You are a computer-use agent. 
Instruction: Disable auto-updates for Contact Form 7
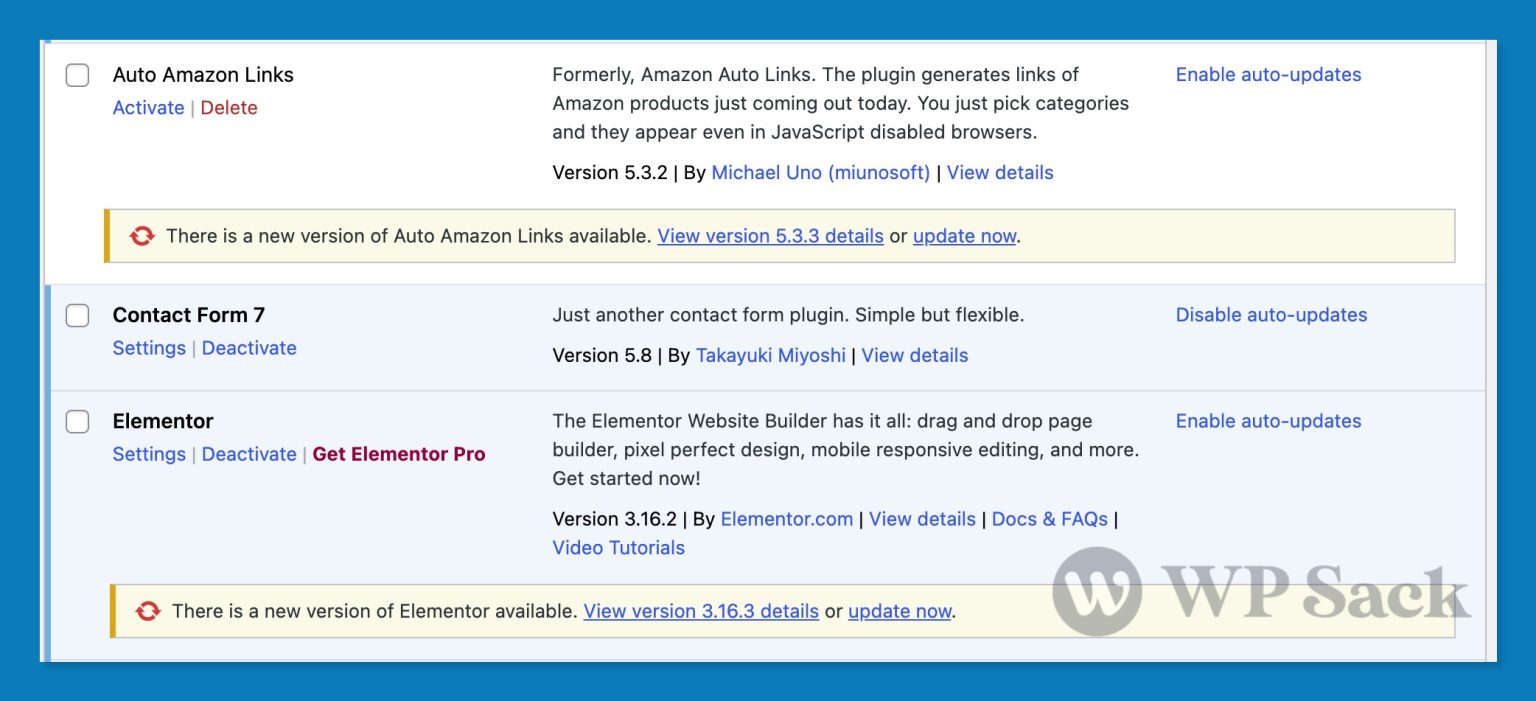pyautogui.click(x=1271, y=315)
